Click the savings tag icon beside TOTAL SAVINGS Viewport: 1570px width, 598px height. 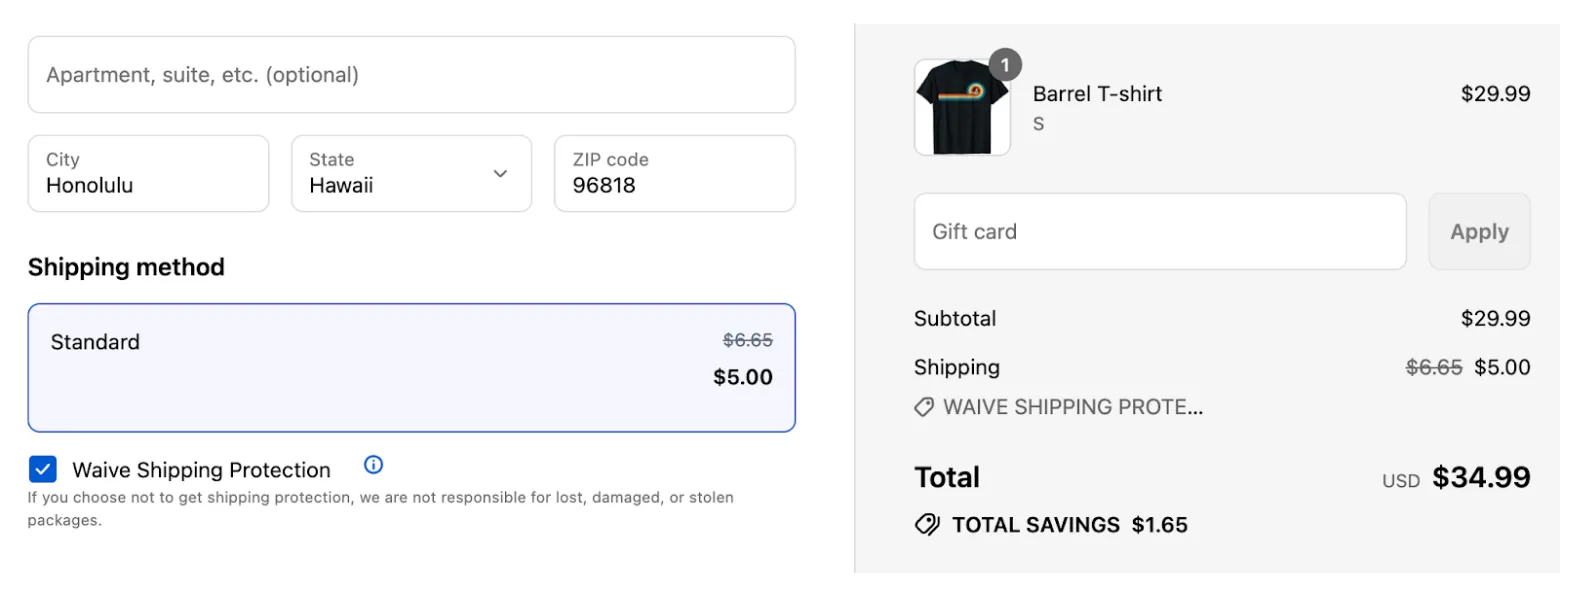click(x=927, y=525)
